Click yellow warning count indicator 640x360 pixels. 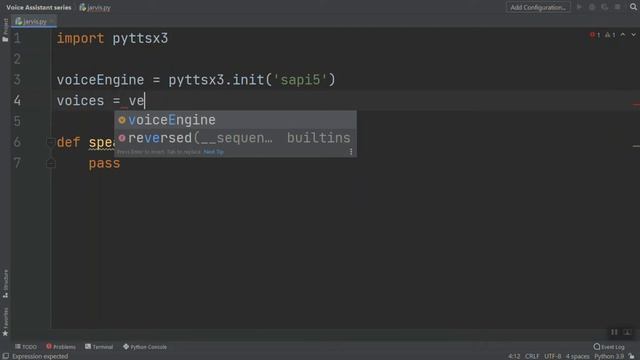[x=610, y=35]
